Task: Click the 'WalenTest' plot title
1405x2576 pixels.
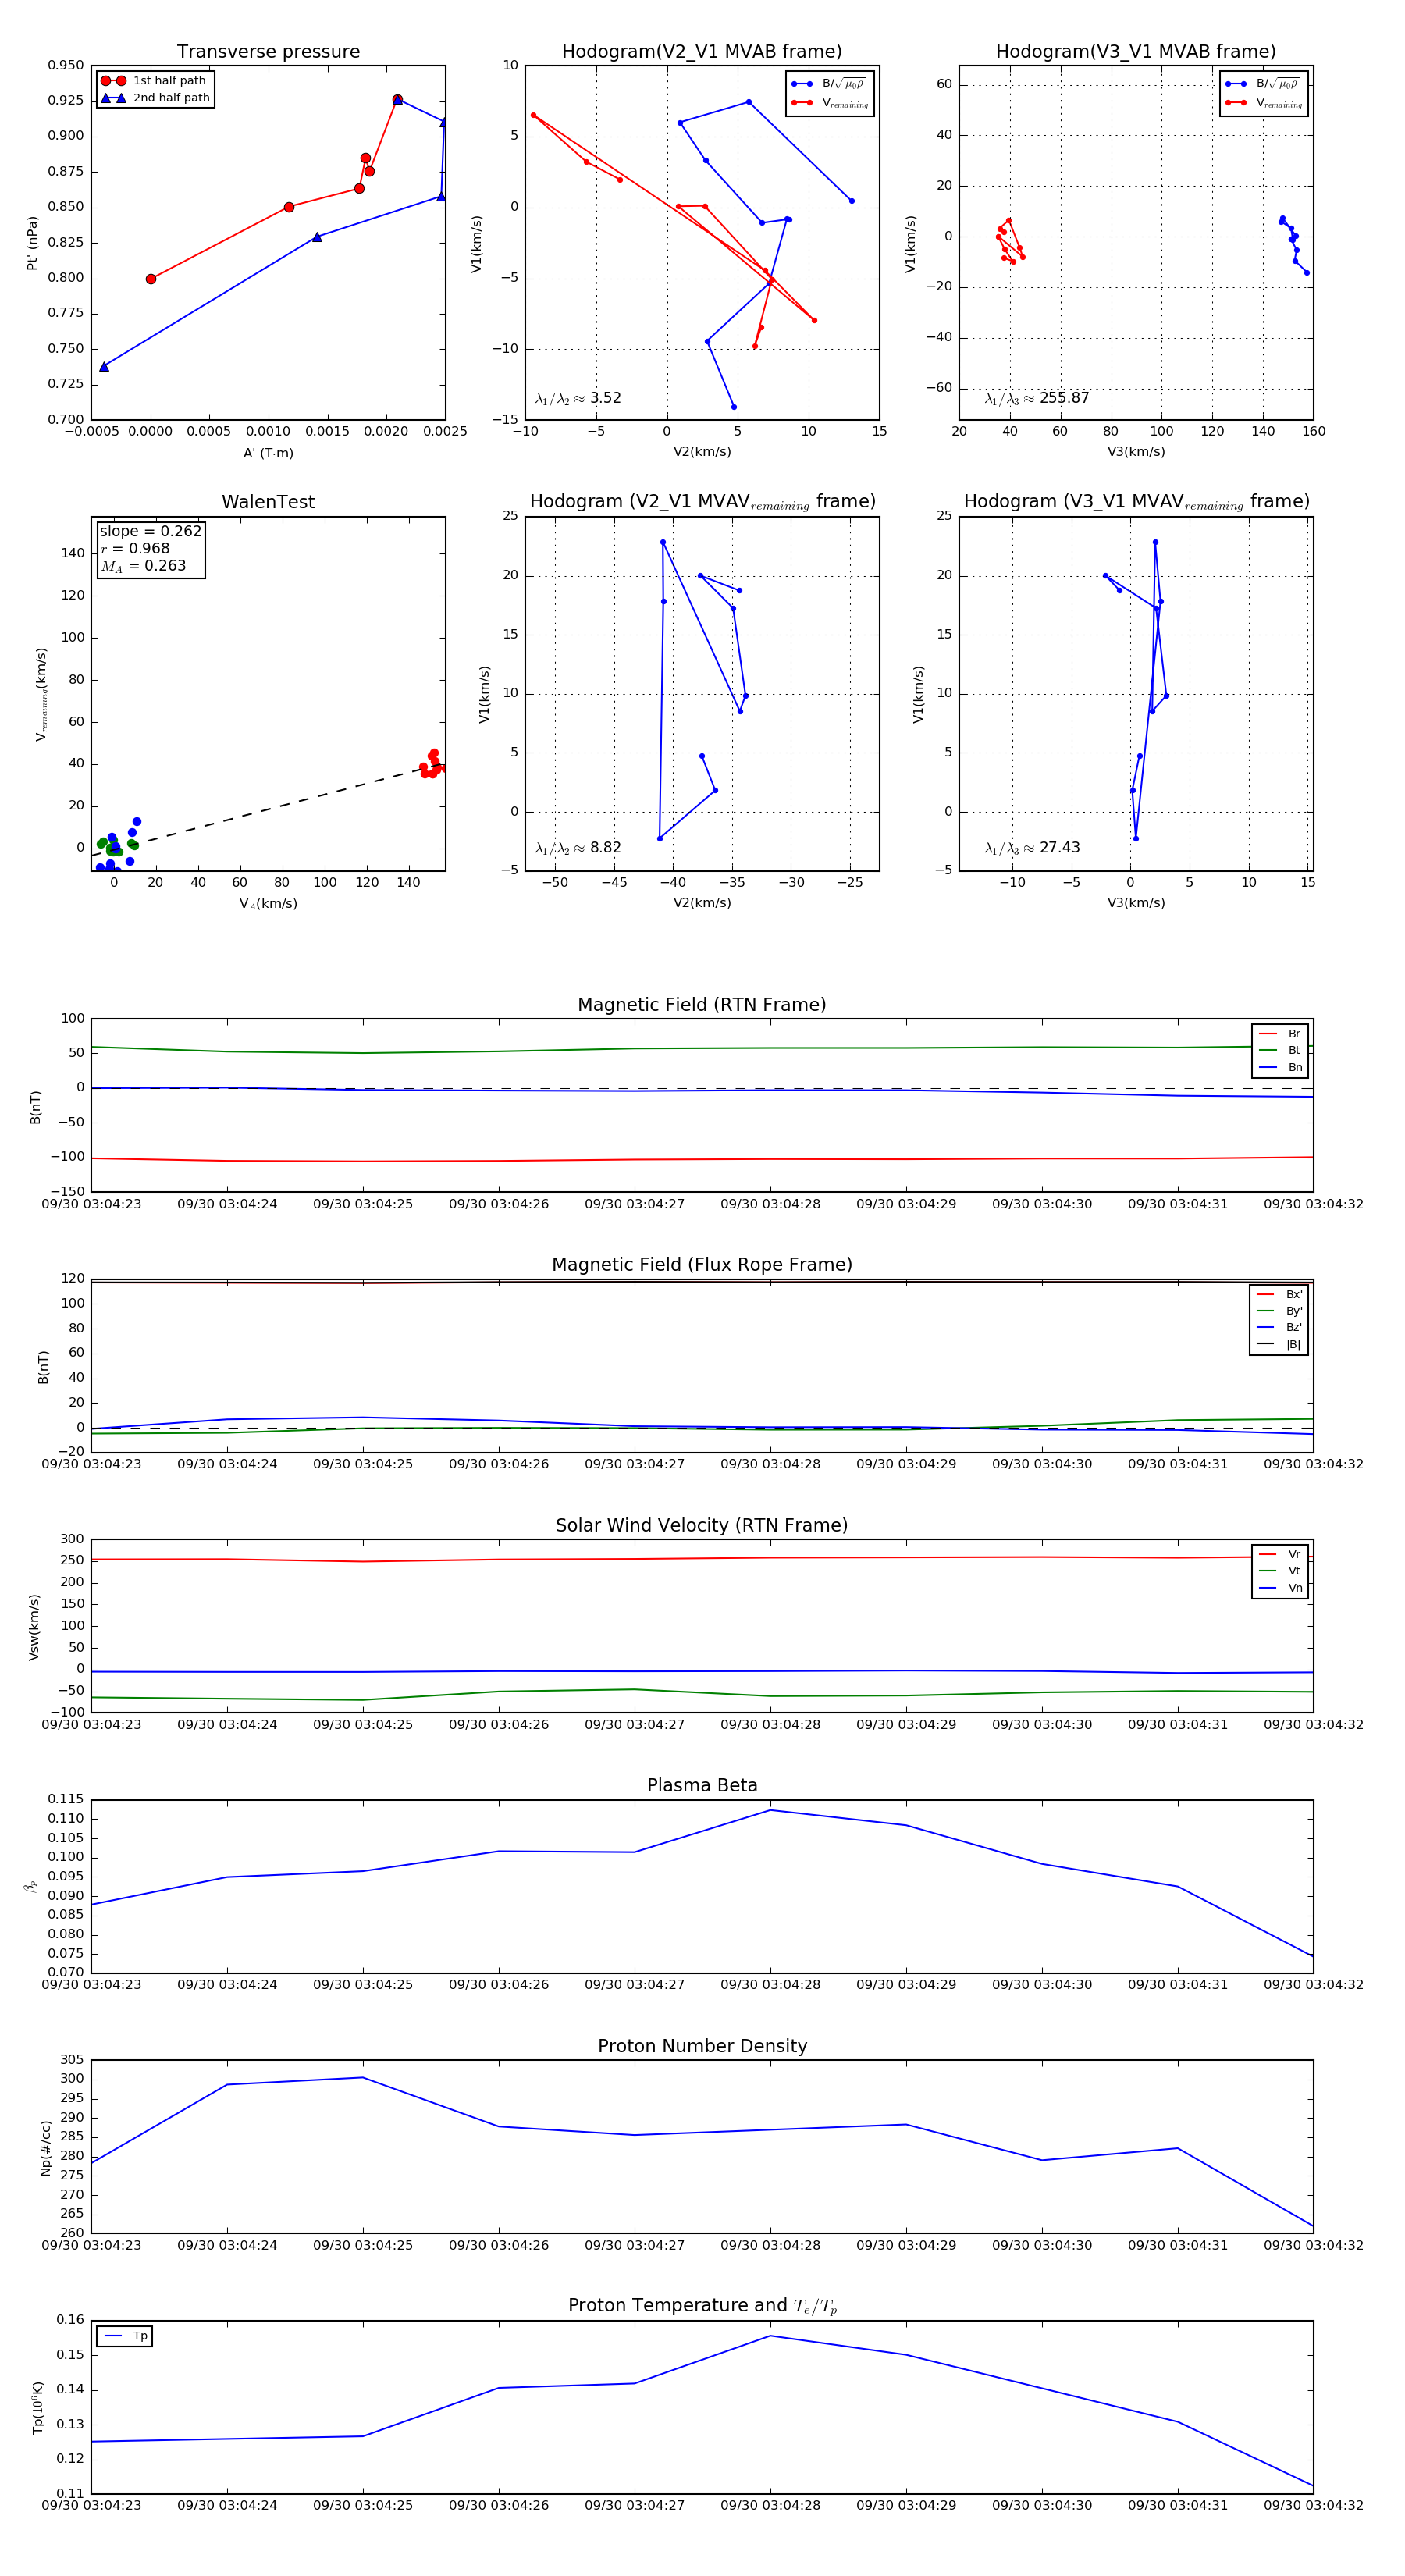Action: click(268, 502)
